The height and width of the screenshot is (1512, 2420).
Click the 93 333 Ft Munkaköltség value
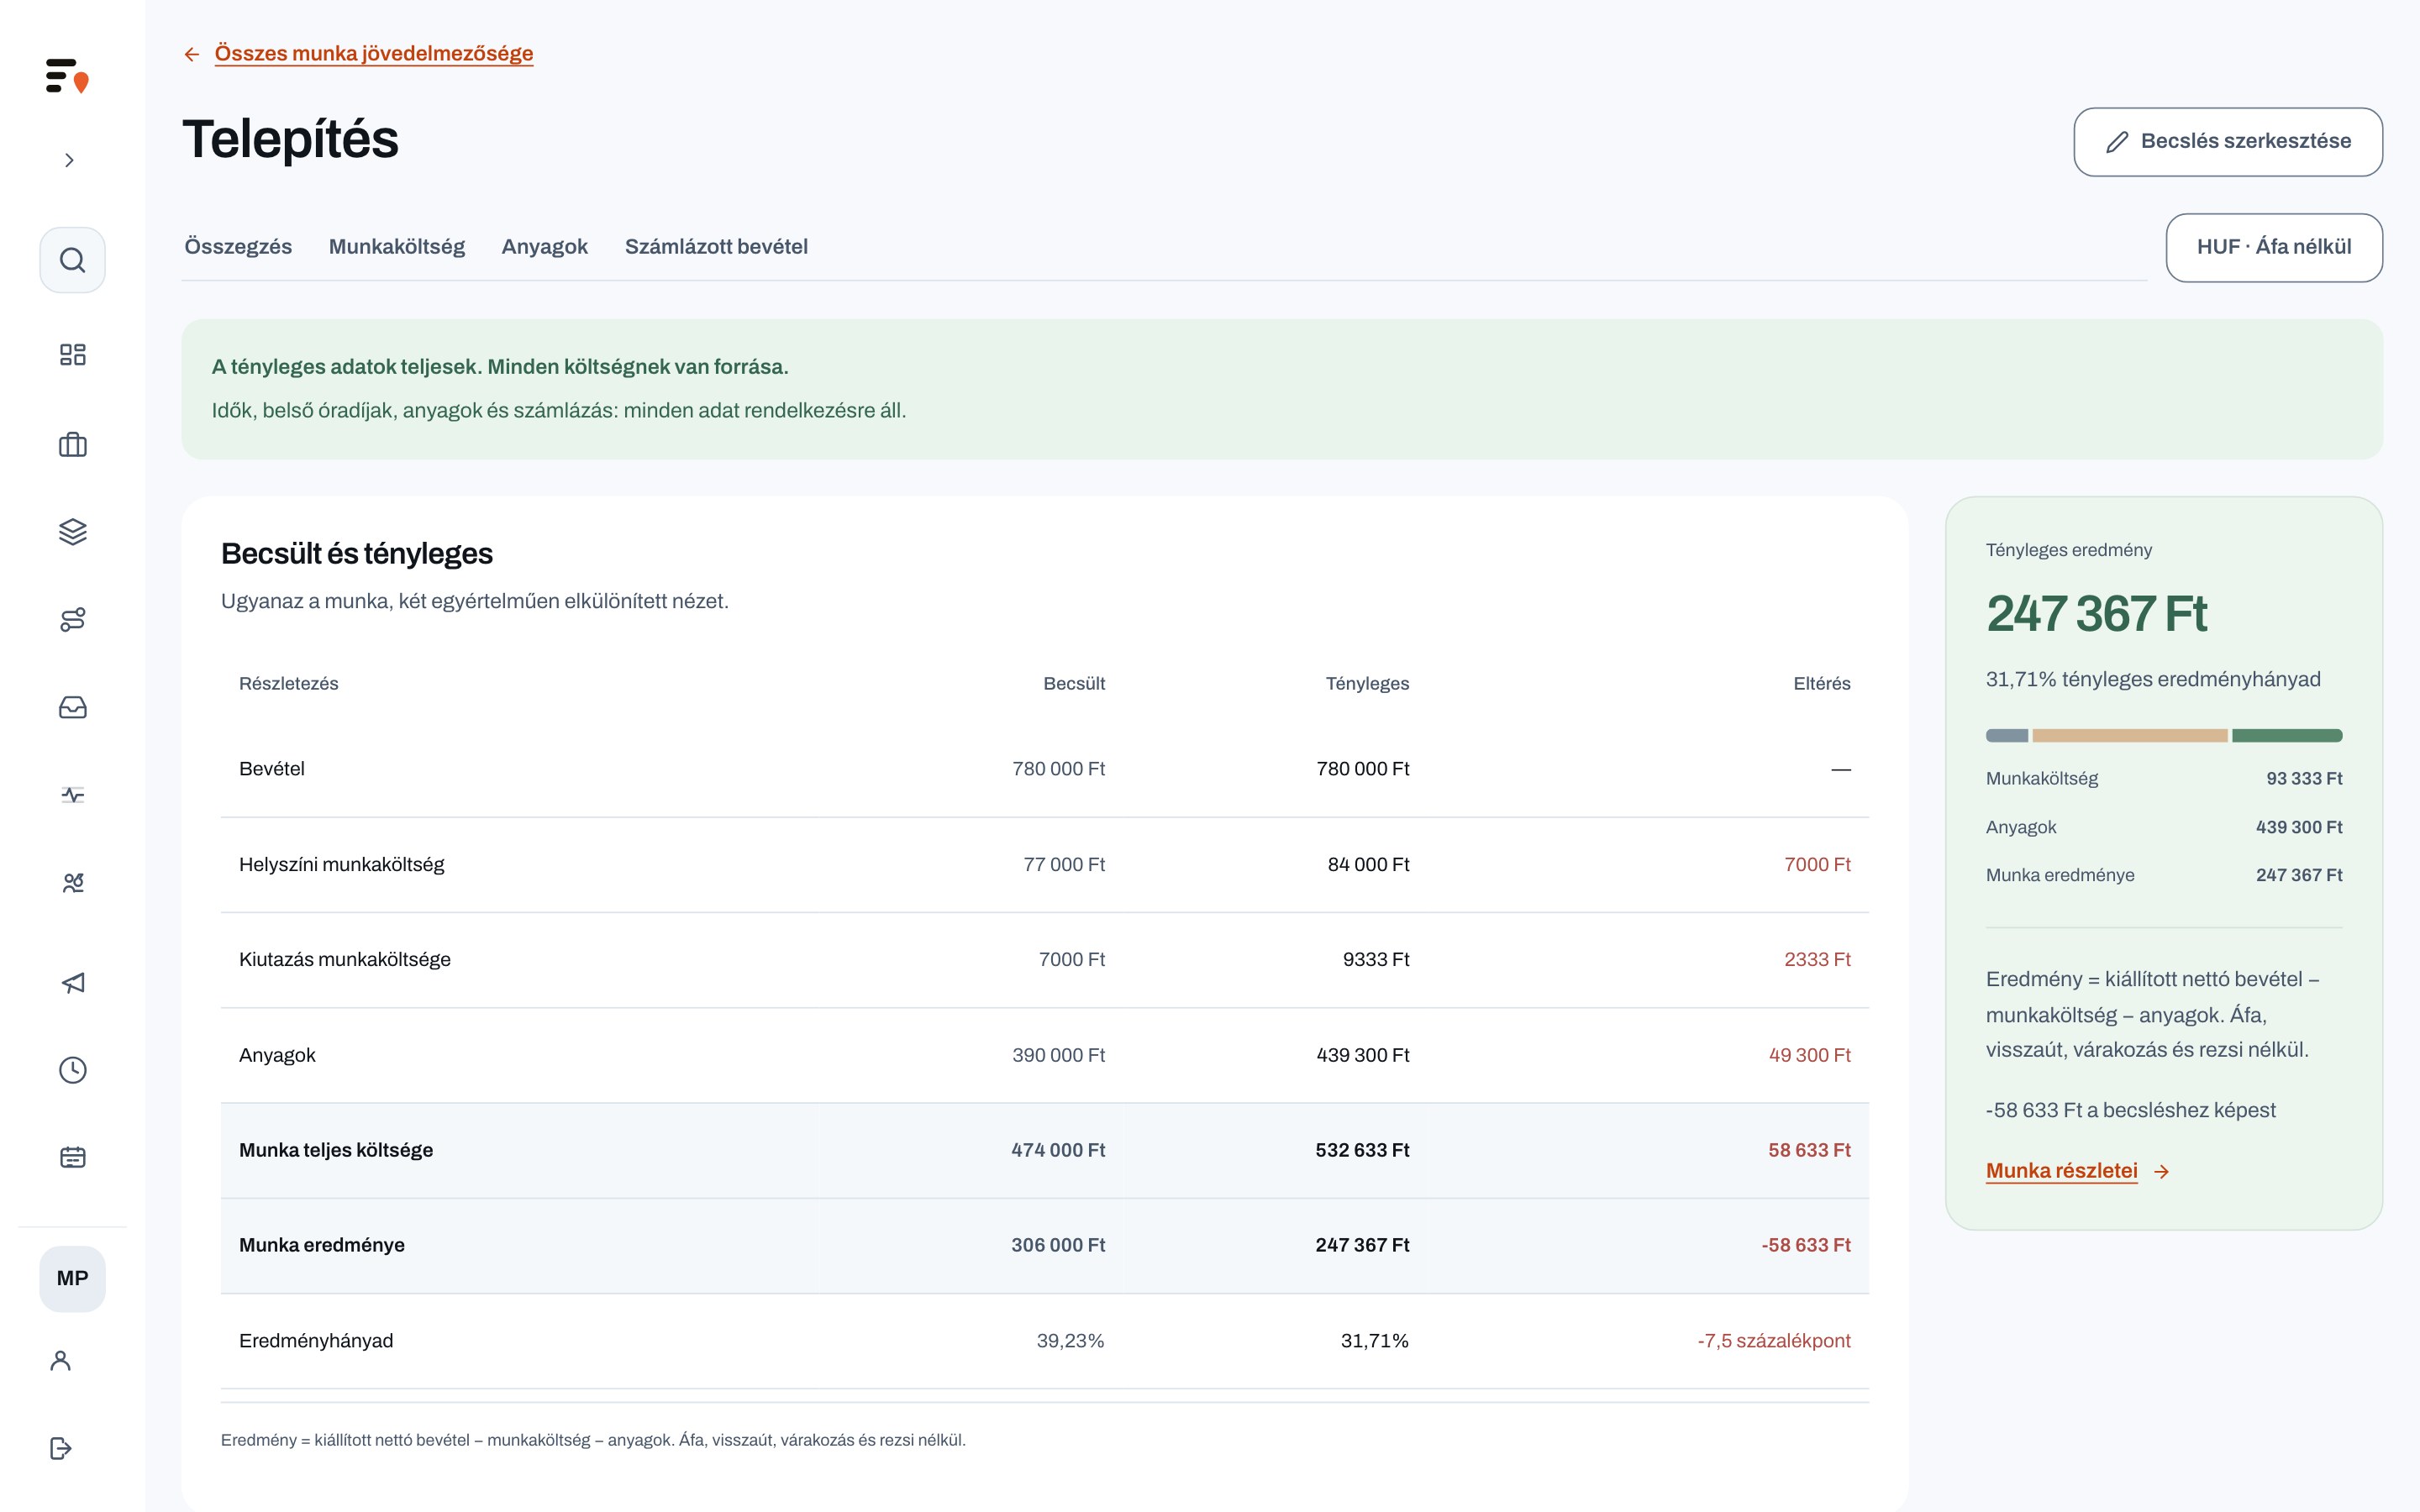point(2304,778)
